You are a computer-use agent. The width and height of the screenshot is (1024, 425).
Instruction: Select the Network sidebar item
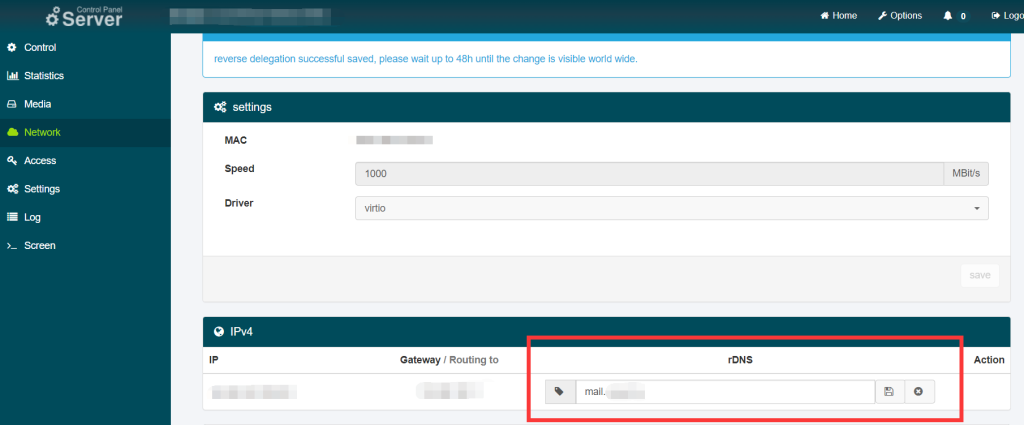pos(85,133)
